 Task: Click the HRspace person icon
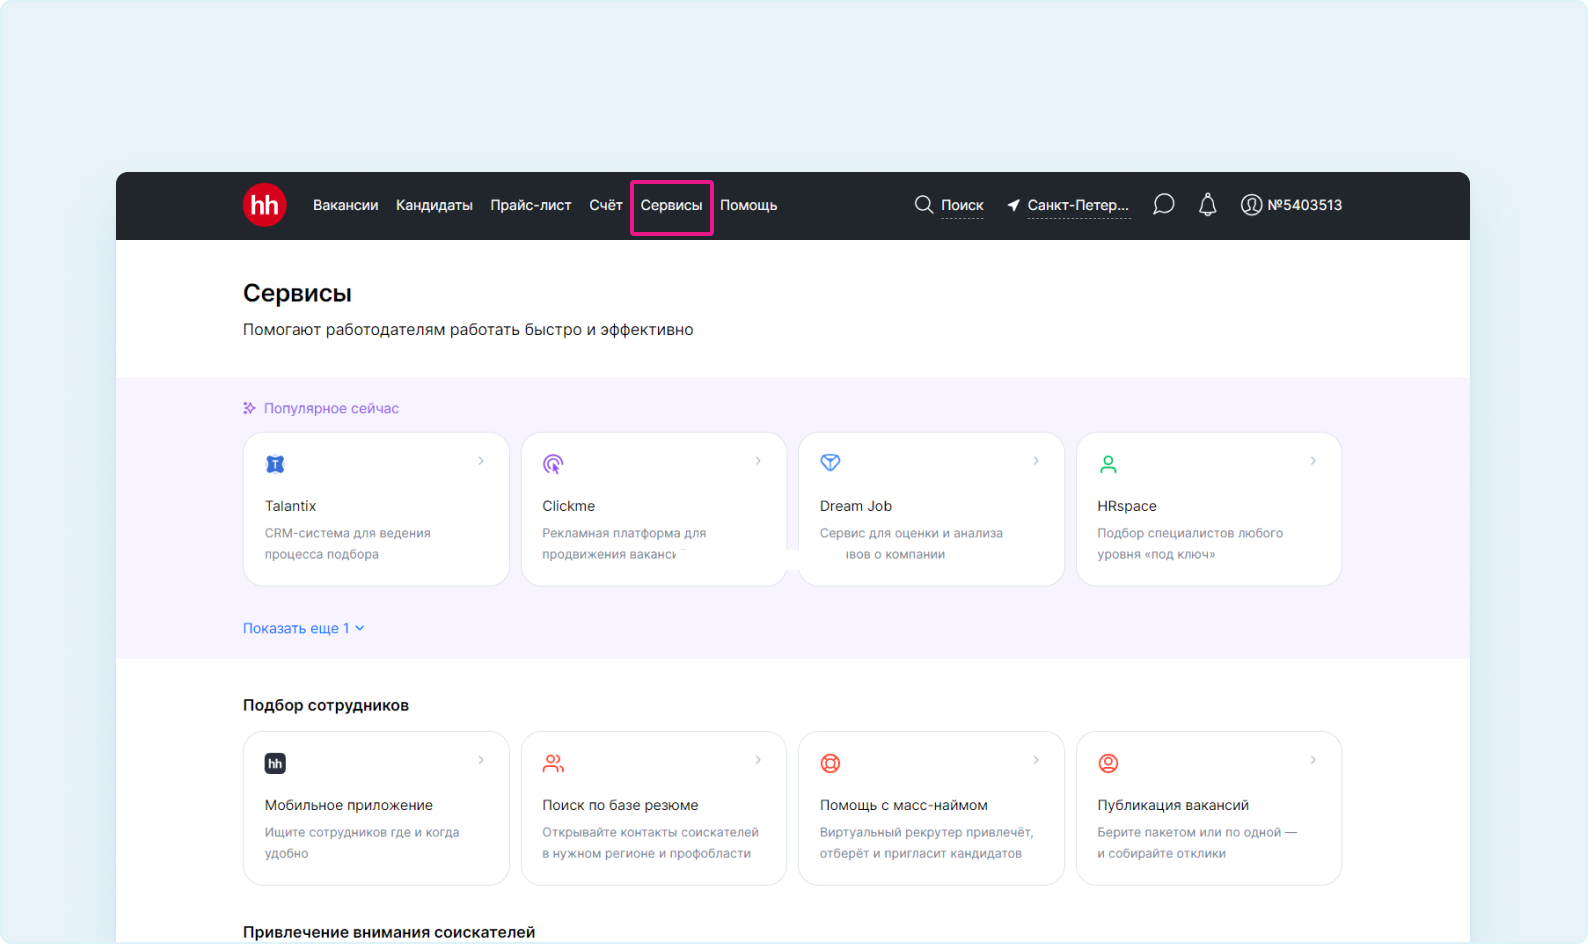coord(1108,464)
